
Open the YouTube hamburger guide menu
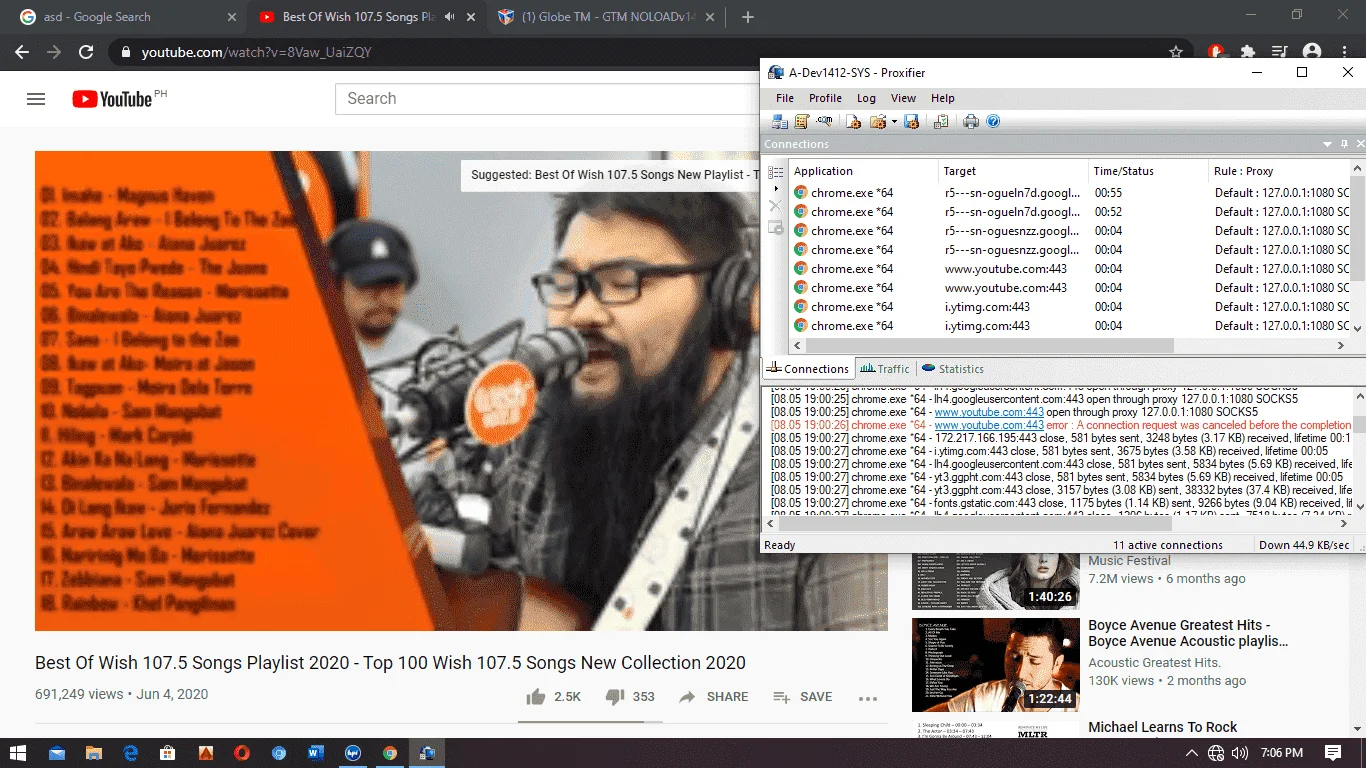[36, 99]
